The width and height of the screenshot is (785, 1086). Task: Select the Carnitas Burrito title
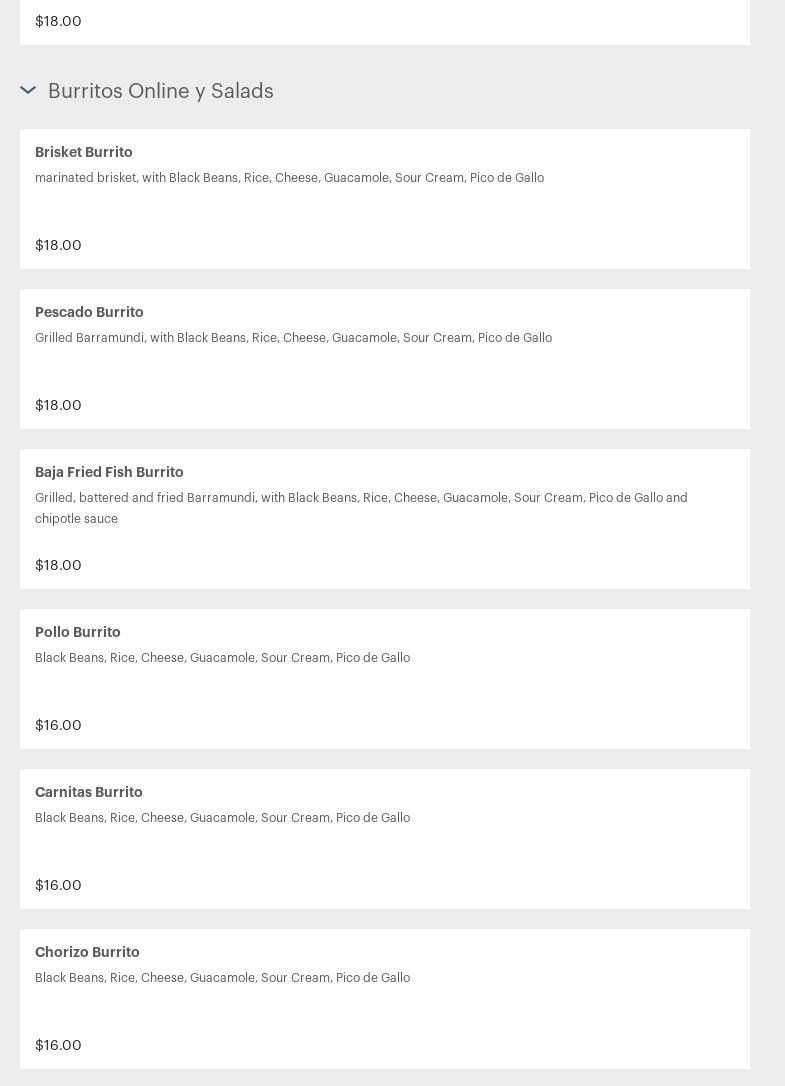point(89,792)
